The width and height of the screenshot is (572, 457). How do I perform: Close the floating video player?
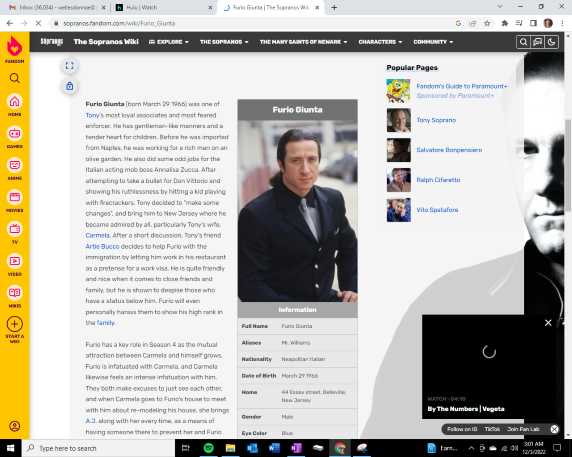(x=548, y=323)
